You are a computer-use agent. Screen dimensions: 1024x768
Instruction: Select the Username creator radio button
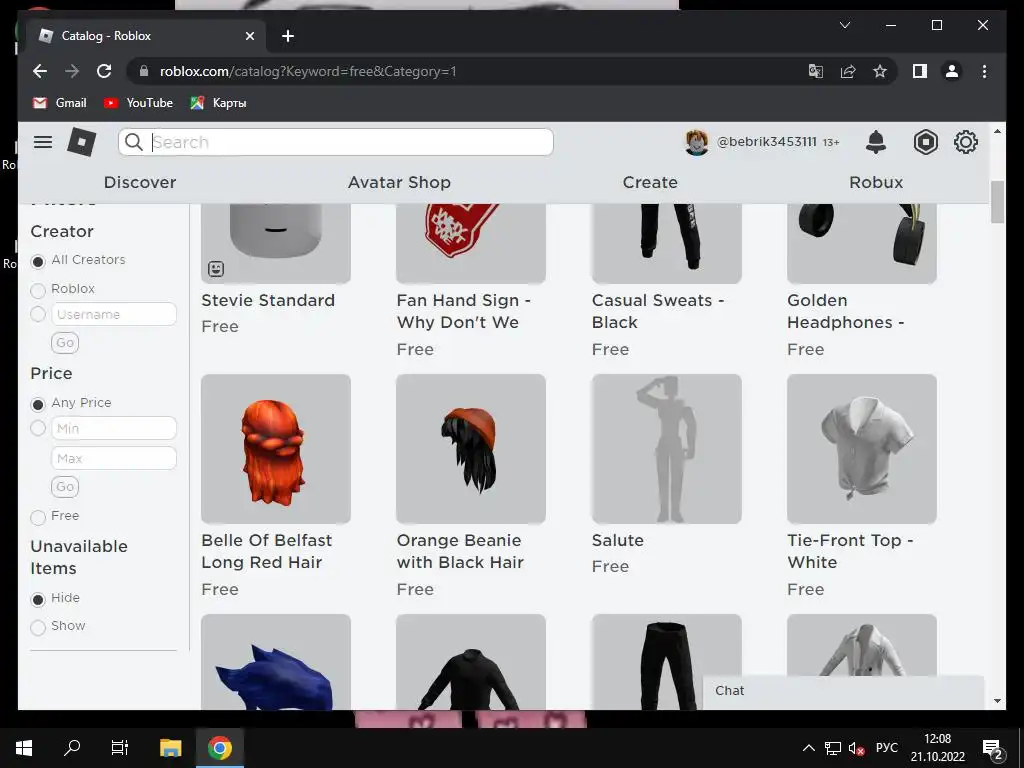pos(38,314)
